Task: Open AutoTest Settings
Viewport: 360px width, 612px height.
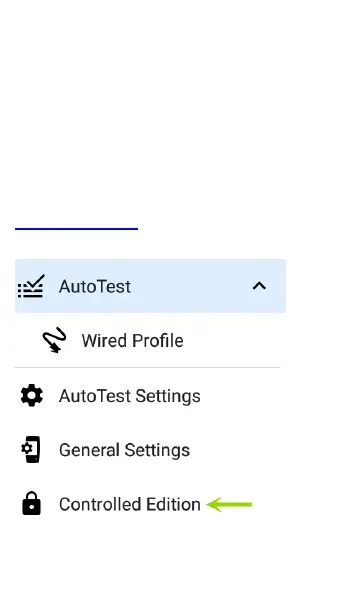Action: click(x=150, y=396)
